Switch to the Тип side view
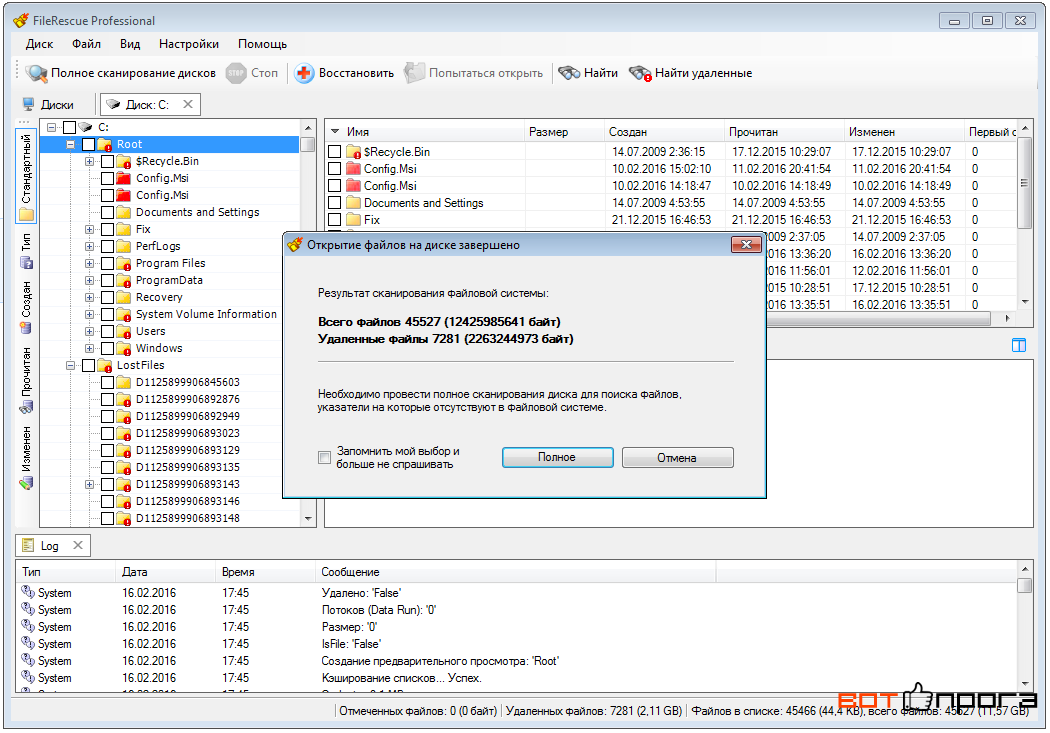 tap(26, 251)
